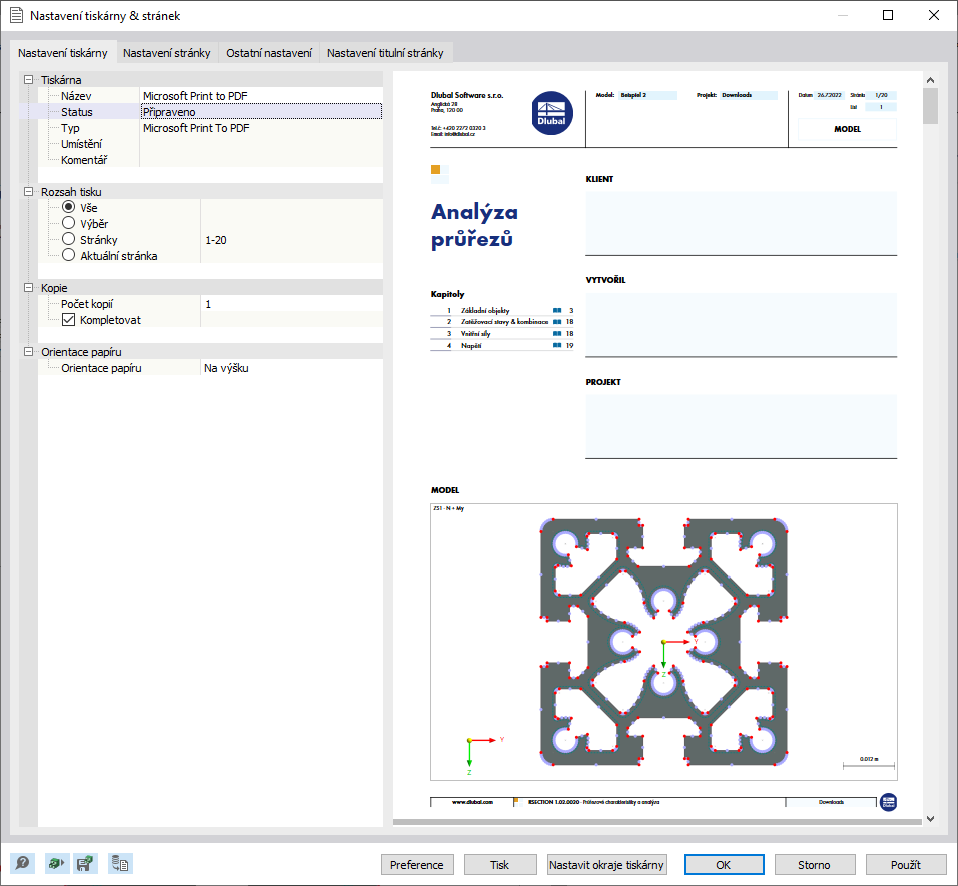Viewport: 958px width, 886px height.
Task: Click the KLIENT box in preview
Action: (741, 223)
